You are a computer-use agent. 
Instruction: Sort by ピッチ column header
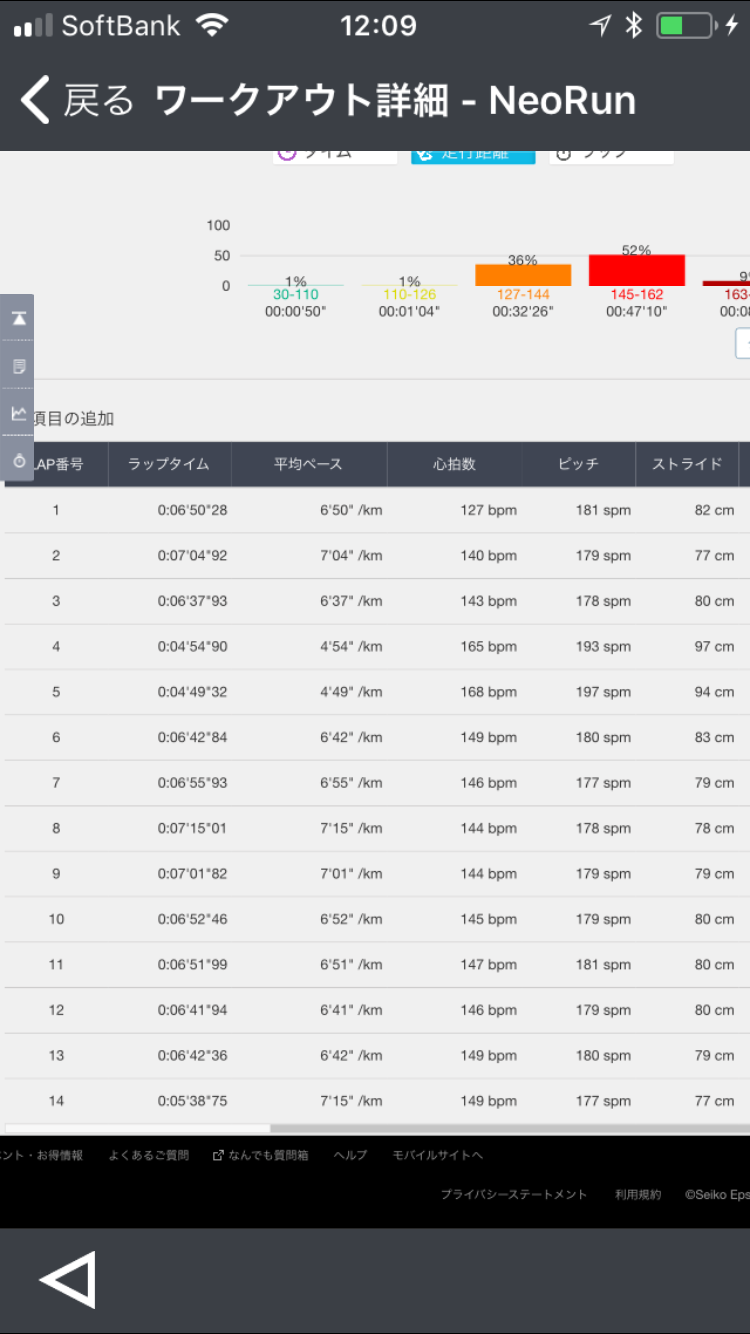578,464
